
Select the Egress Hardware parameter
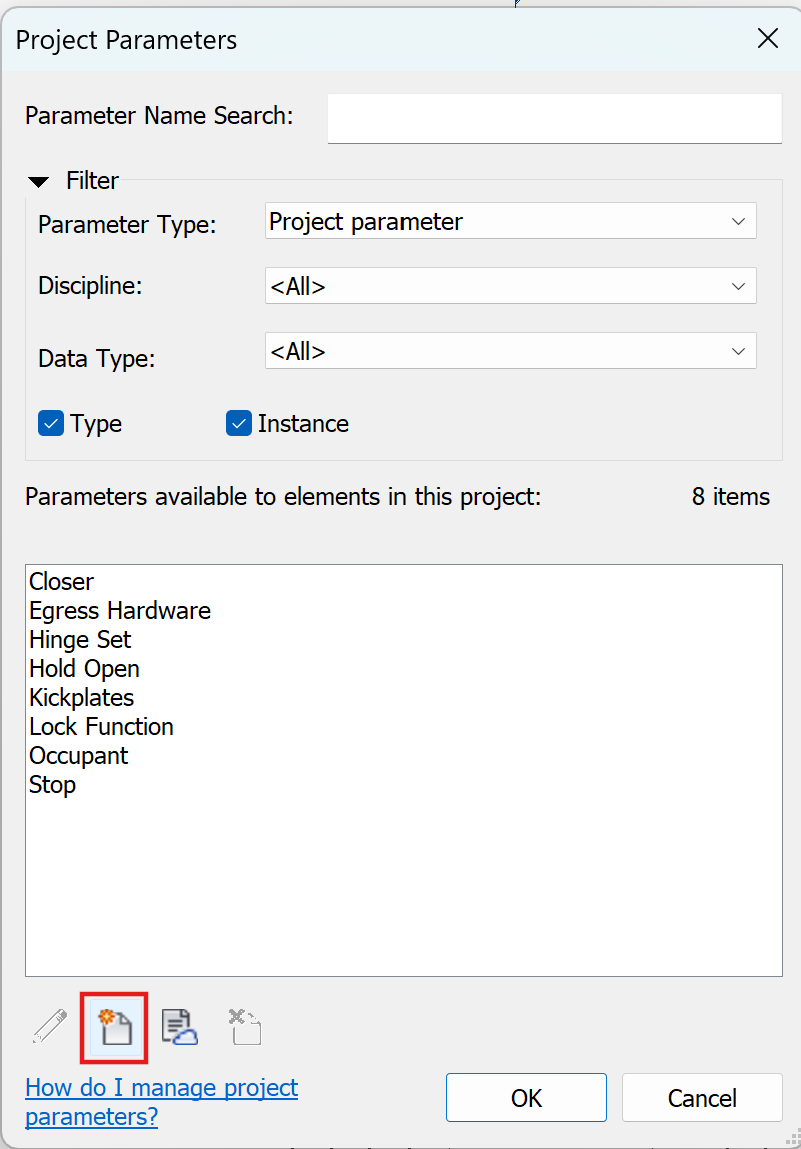click(120, 610)
